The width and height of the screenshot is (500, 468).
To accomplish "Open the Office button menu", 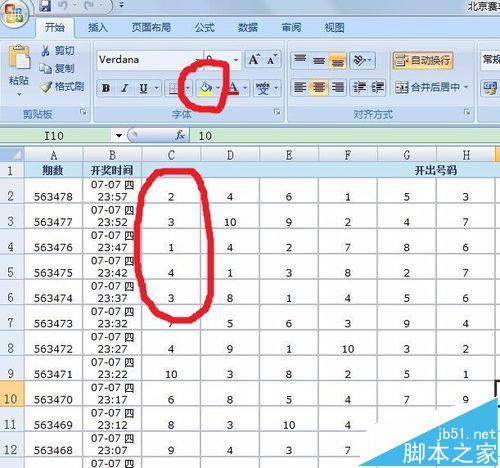I will pyautogui.click(x=14, y=14).
